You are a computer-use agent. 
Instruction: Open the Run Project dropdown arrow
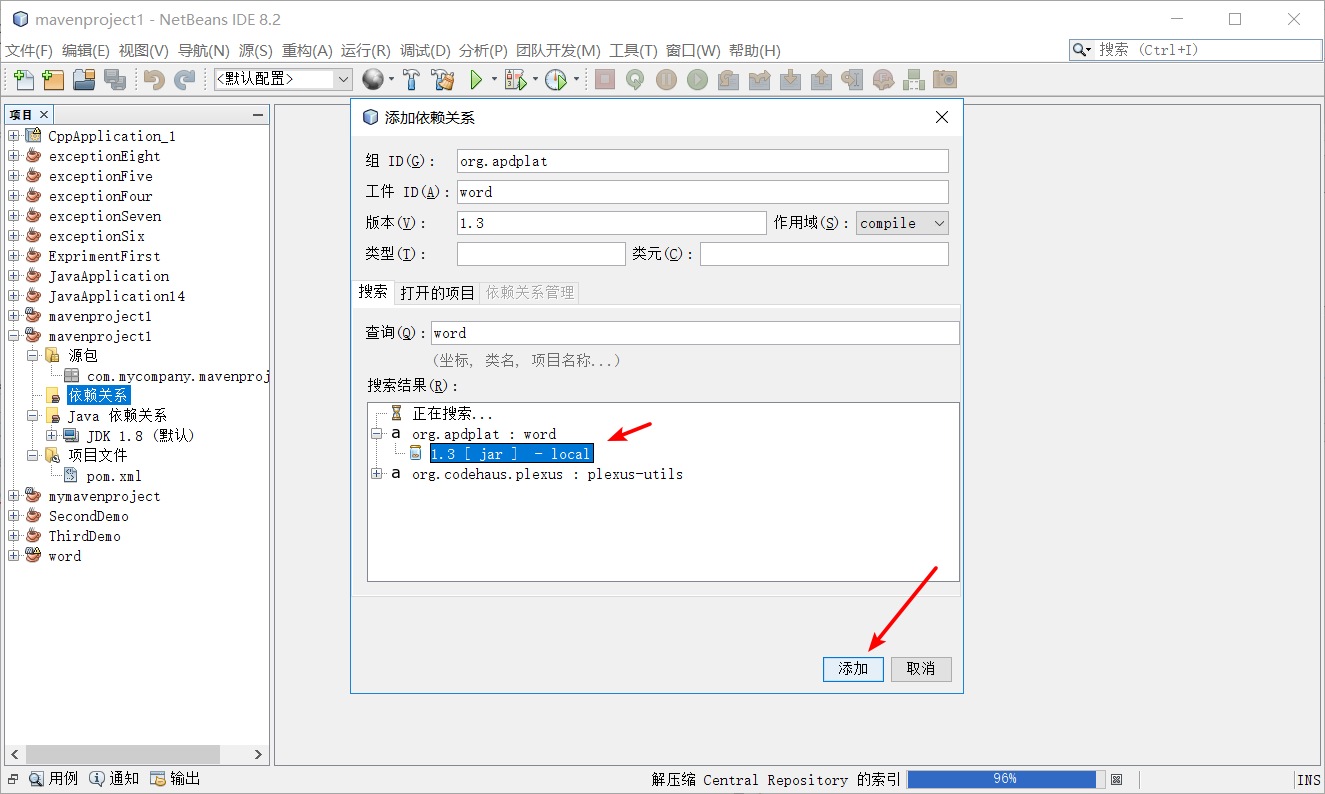tap(494, 79)
